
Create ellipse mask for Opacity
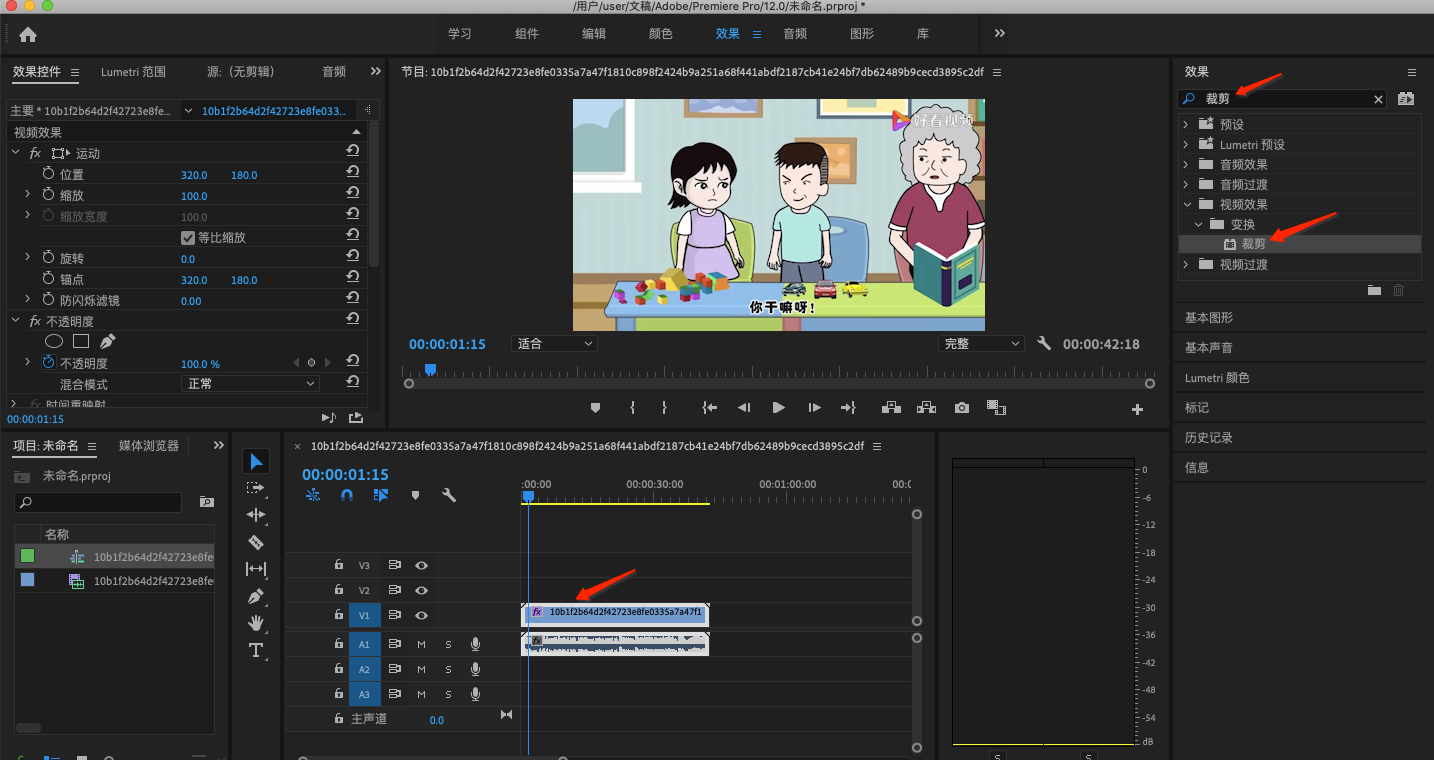click(x=54, y=341)
